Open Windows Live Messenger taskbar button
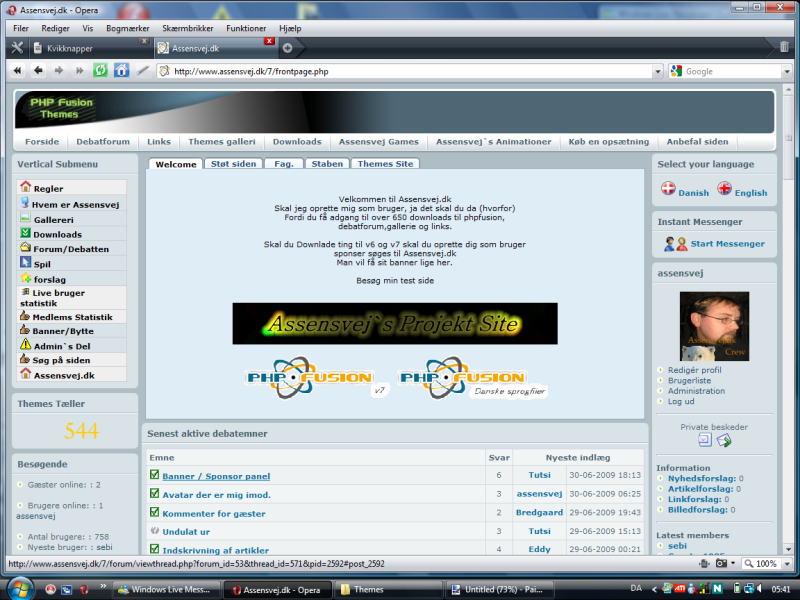The height and width of the screenshot is (600, 800). 166,589
